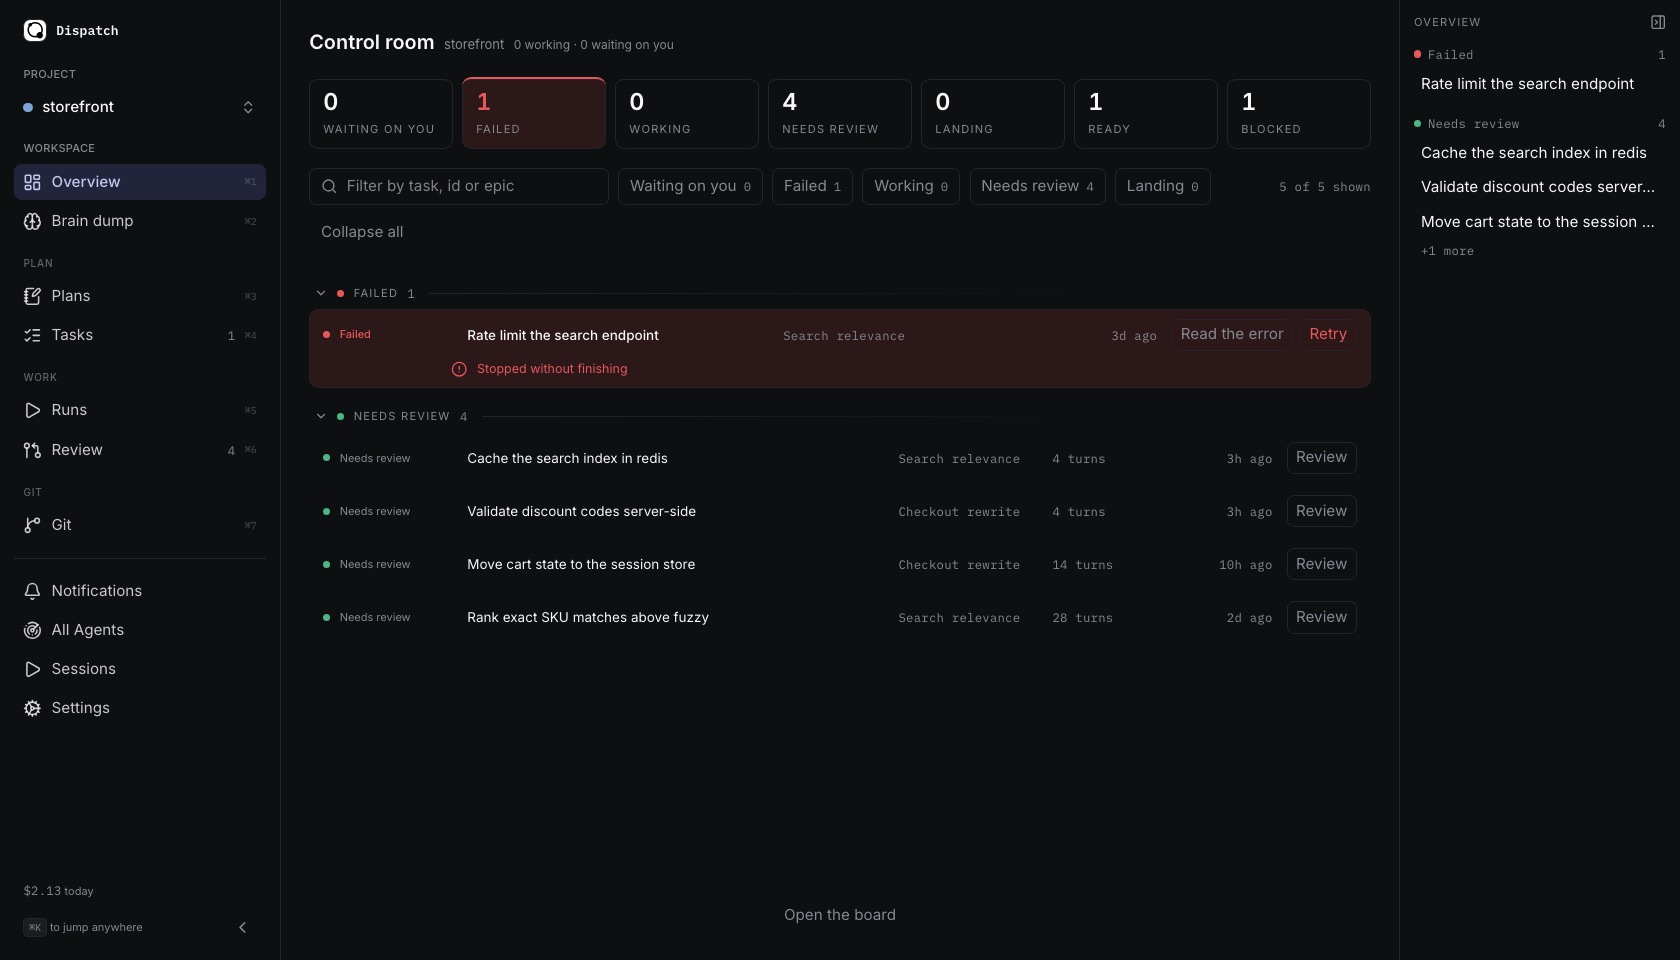Click the Dispatch logo icon
The image size is (1680, 960).
35,30
